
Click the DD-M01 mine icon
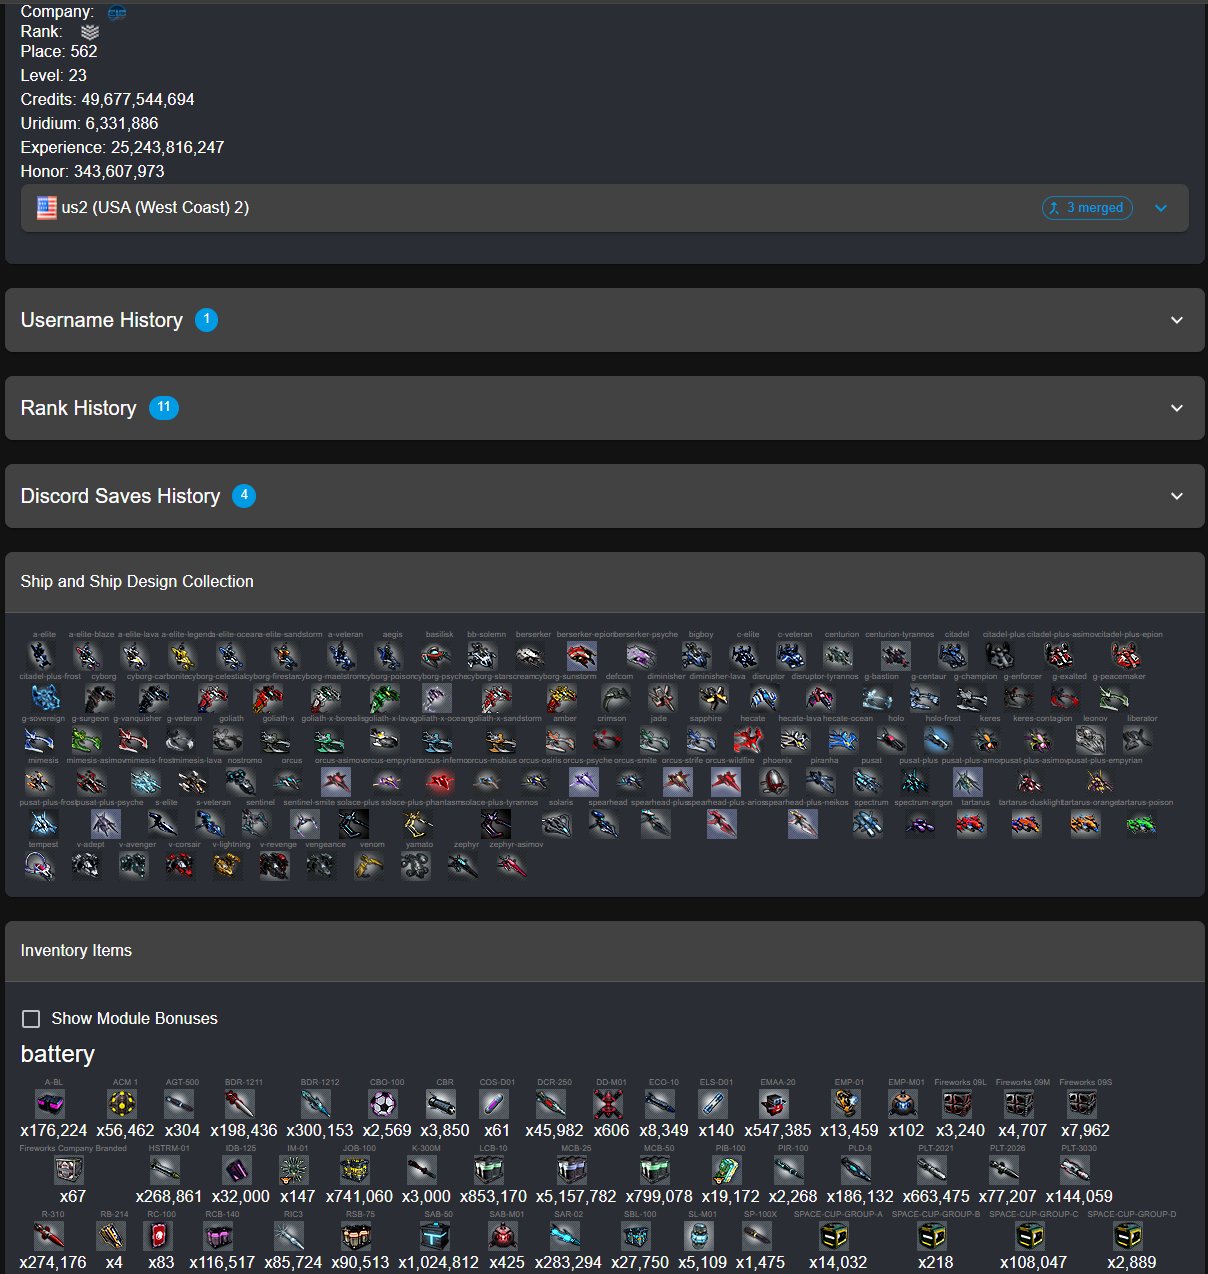pyautogui.click(x=608, y=1104)
